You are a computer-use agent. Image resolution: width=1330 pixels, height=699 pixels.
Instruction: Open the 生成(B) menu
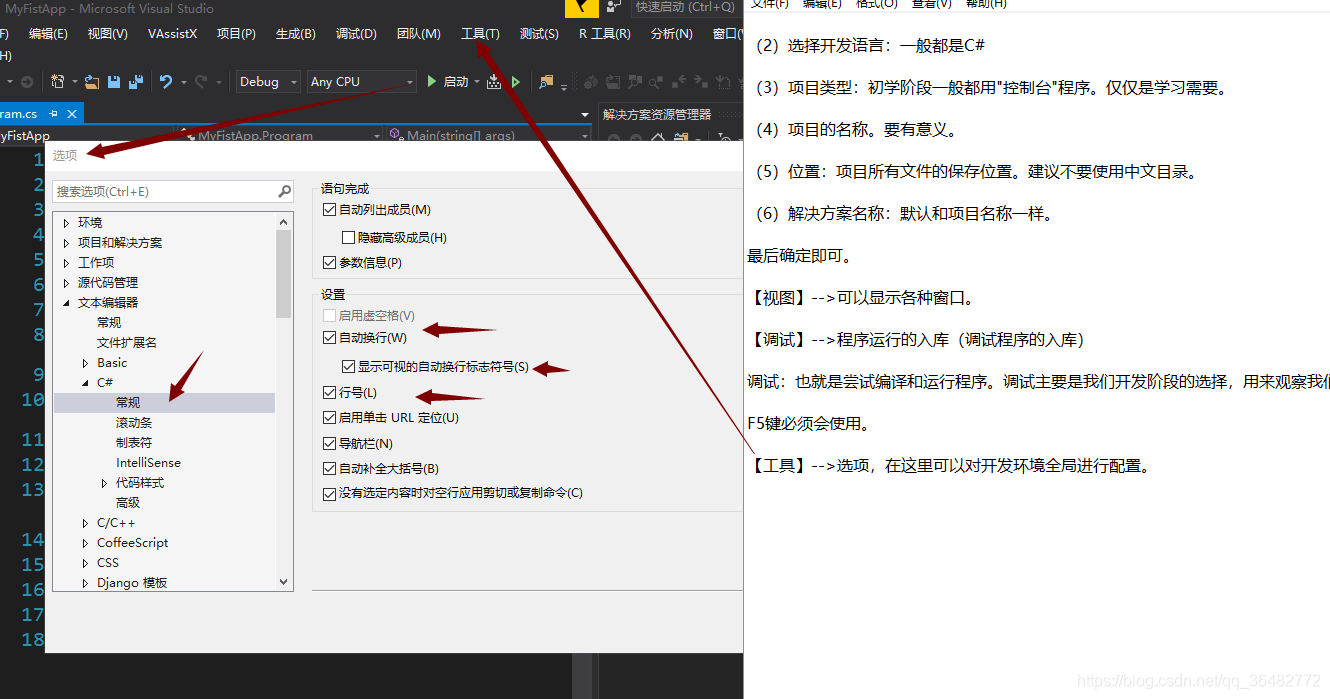tap(295, 34)
